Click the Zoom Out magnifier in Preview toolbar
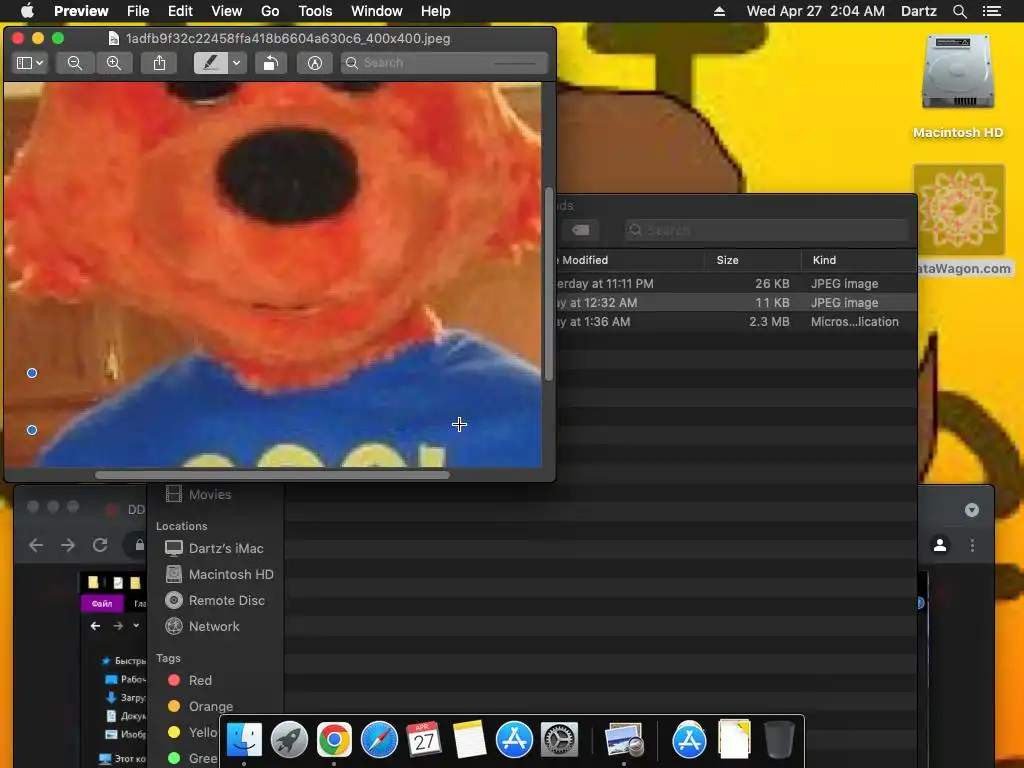Image resolution: width=1024 pixels, height=768 pixels. tap(75, 63)
